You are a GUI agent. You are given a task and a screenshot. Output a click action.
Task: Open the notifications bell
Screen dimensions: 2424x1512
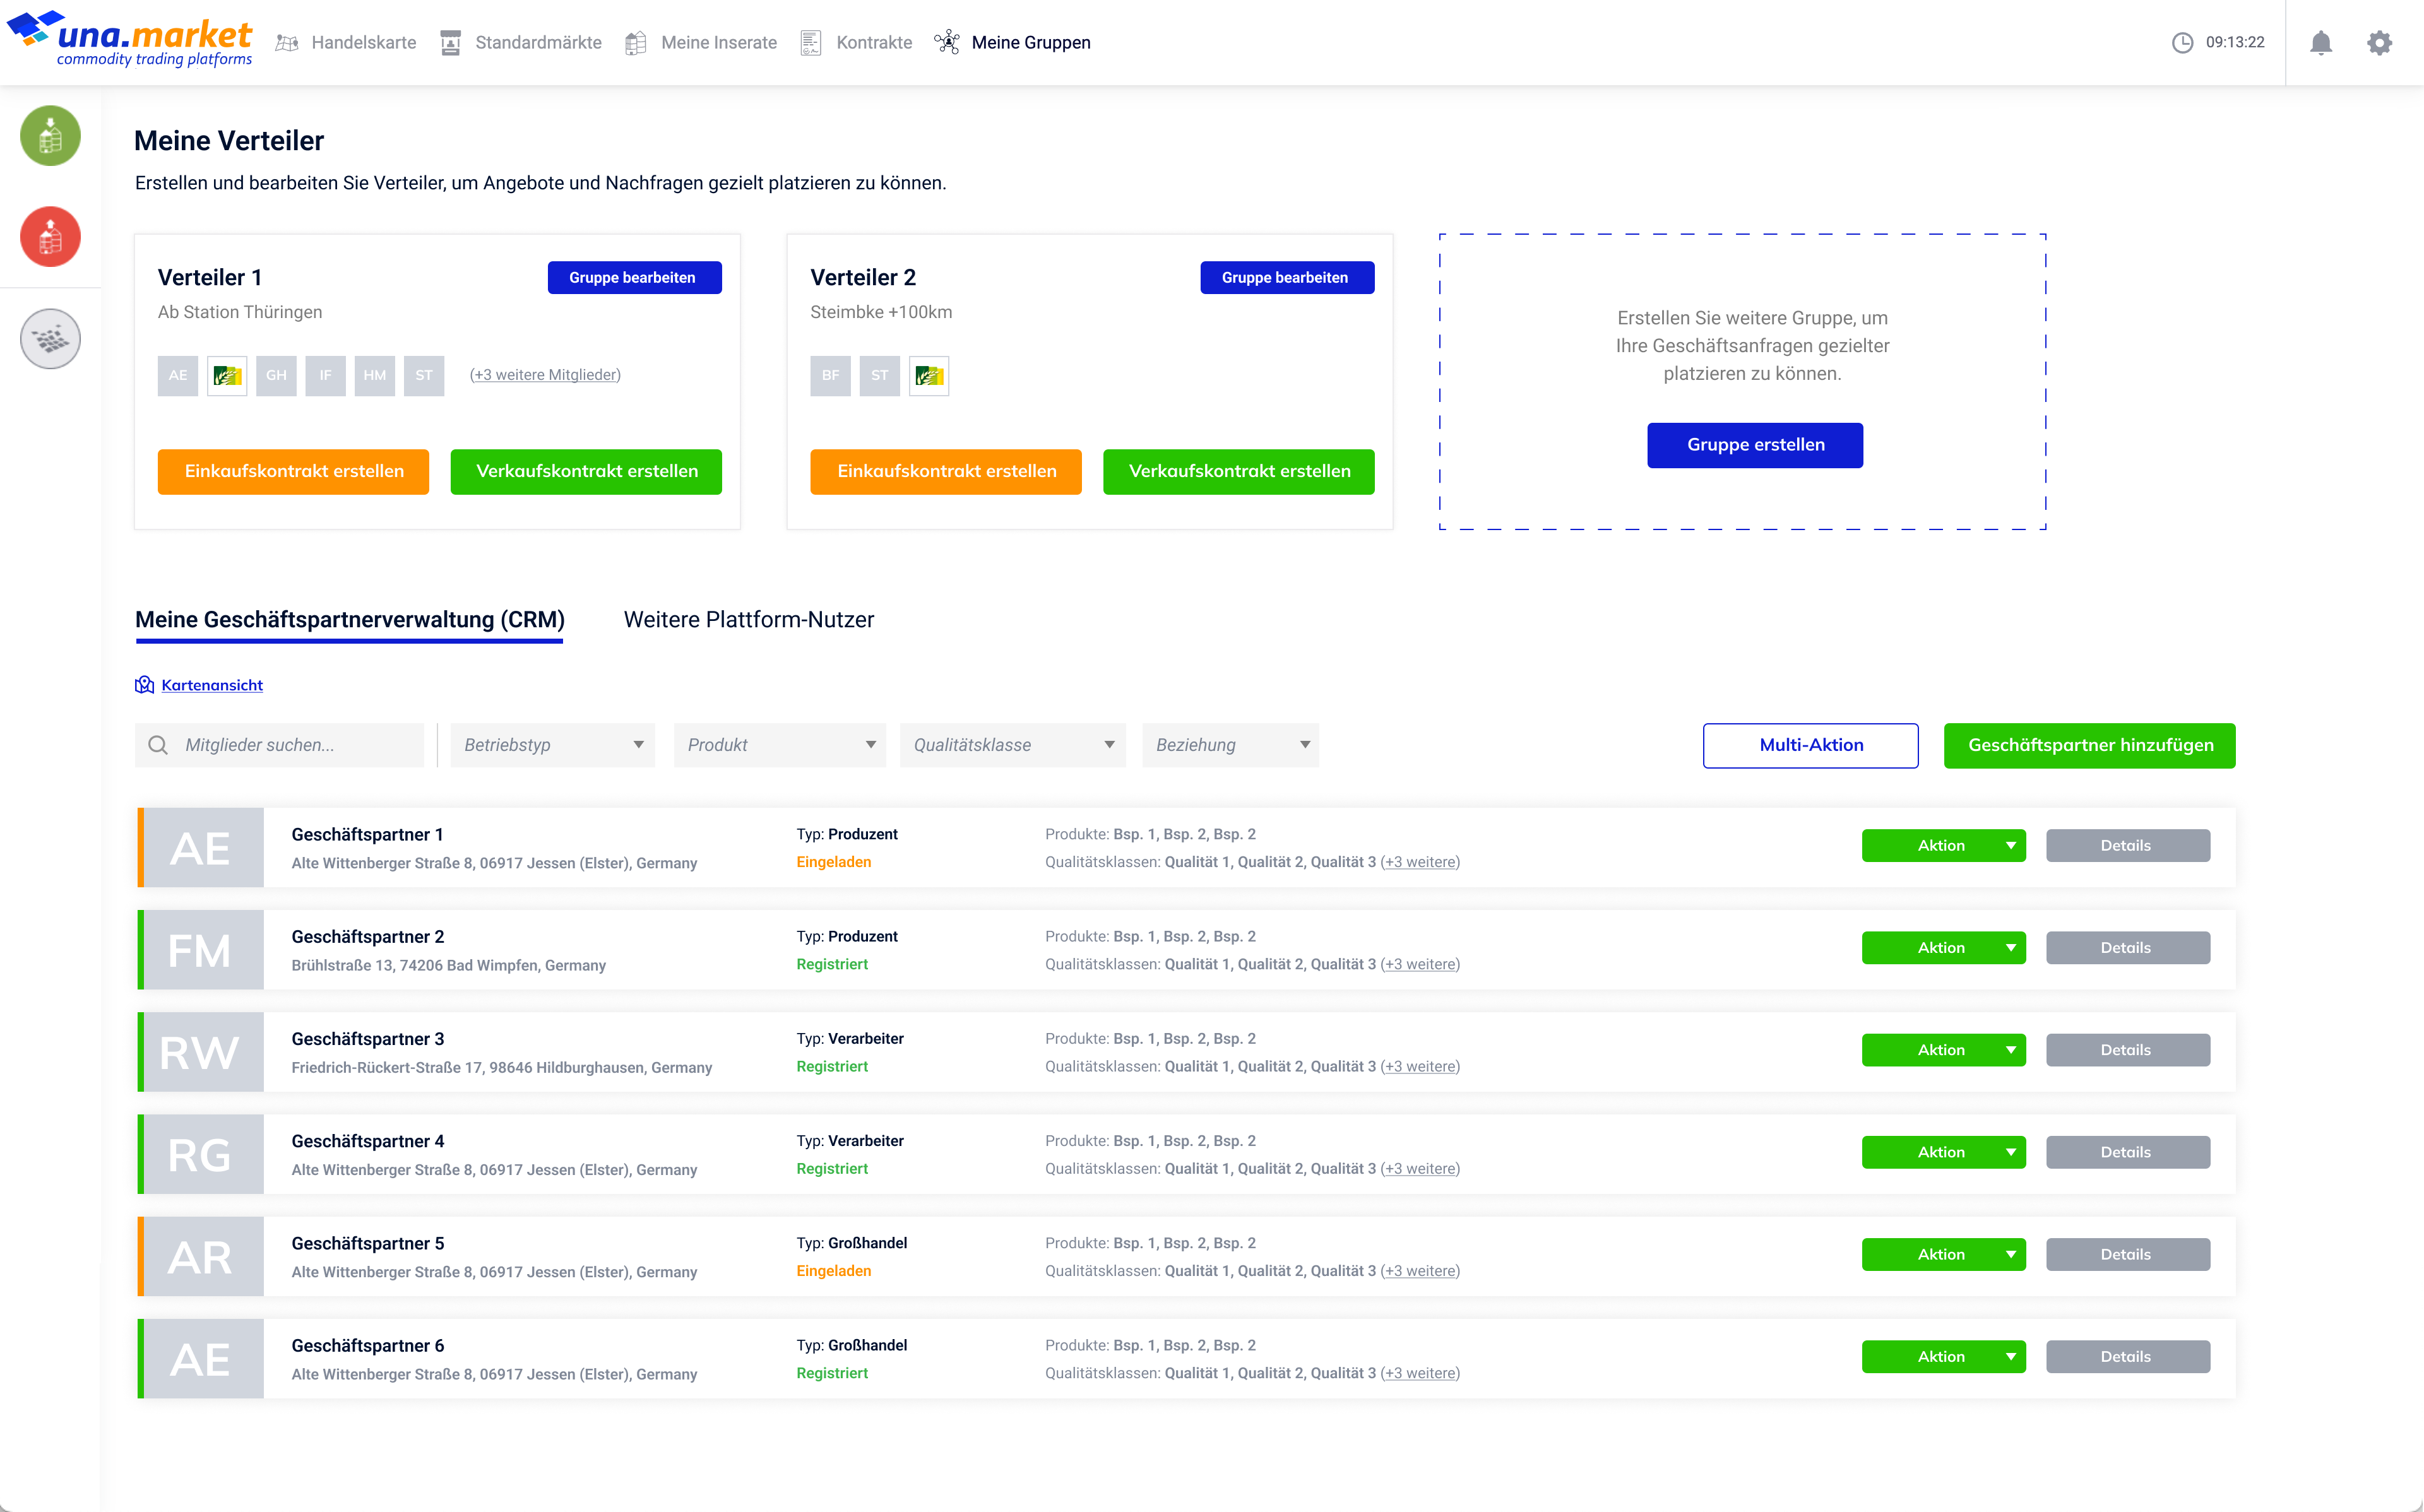2320,43
